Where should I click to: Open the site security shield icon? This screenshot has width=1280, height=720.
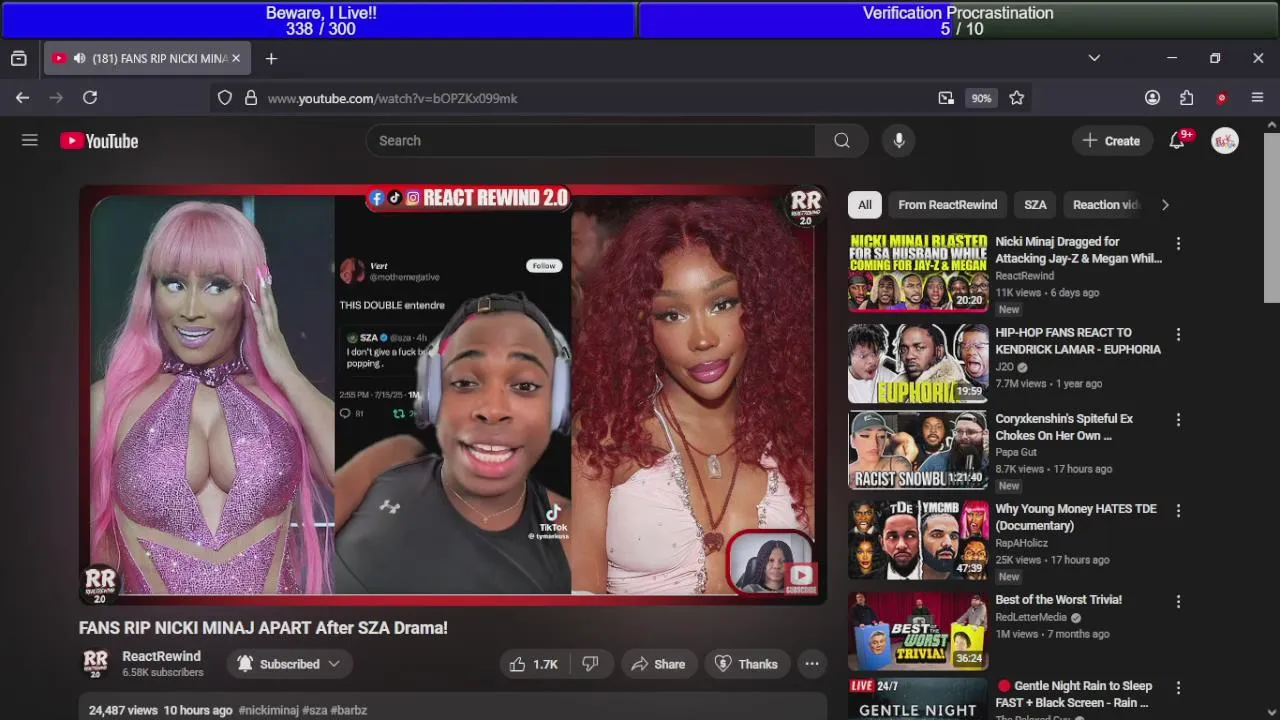[225, 98]
